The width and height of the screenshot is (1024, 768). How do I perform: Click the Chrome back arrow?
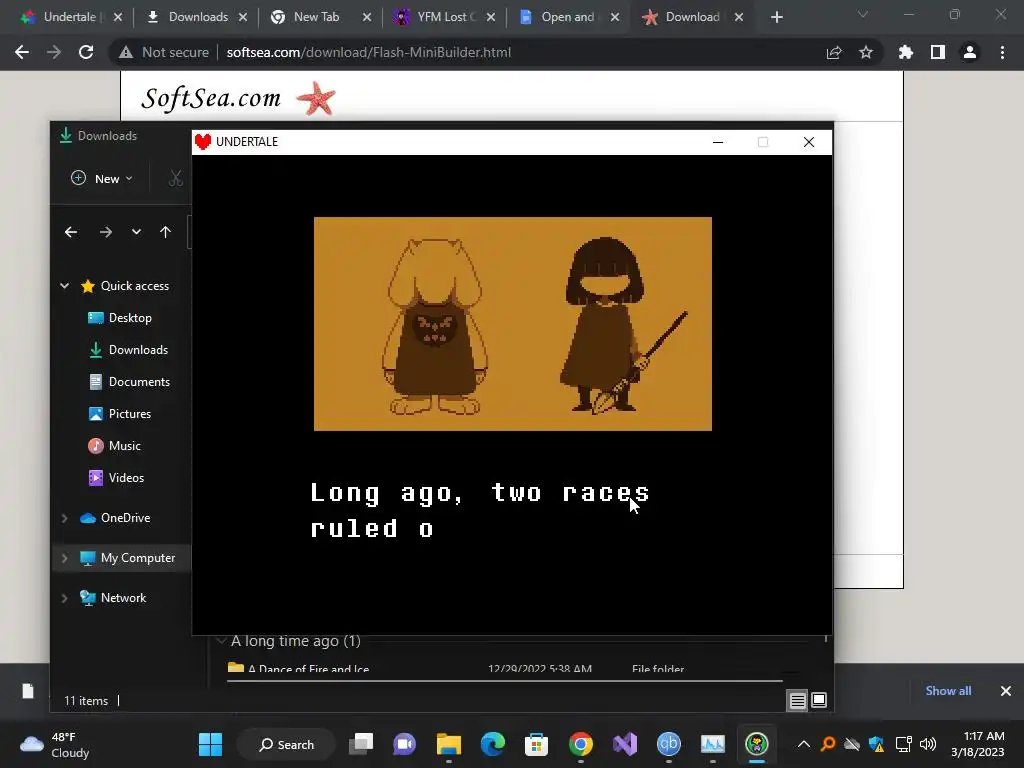click(22, 52)
